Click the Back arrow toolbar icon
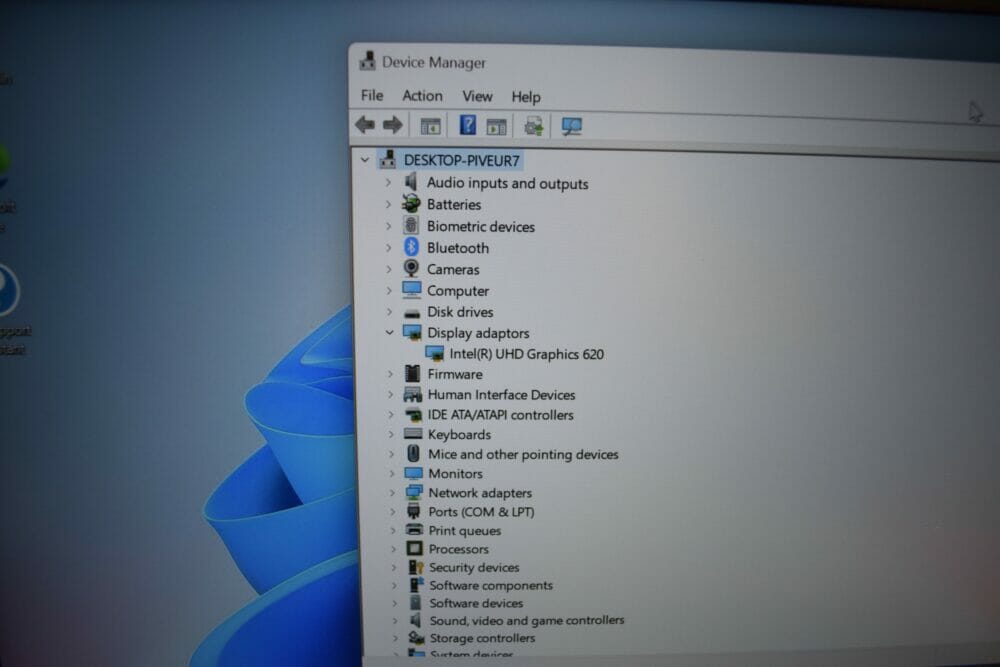 point(365,124)
